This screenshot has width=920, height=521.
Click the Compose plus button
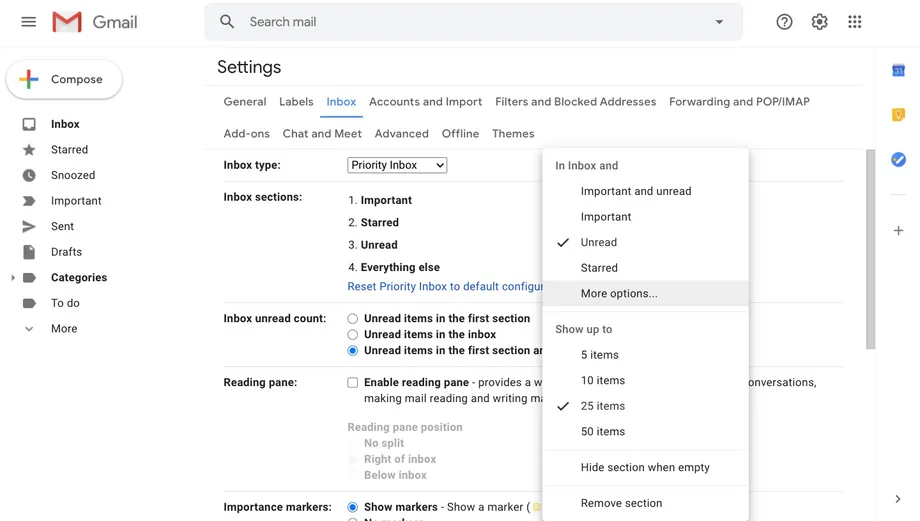click(x=64, y=79)
